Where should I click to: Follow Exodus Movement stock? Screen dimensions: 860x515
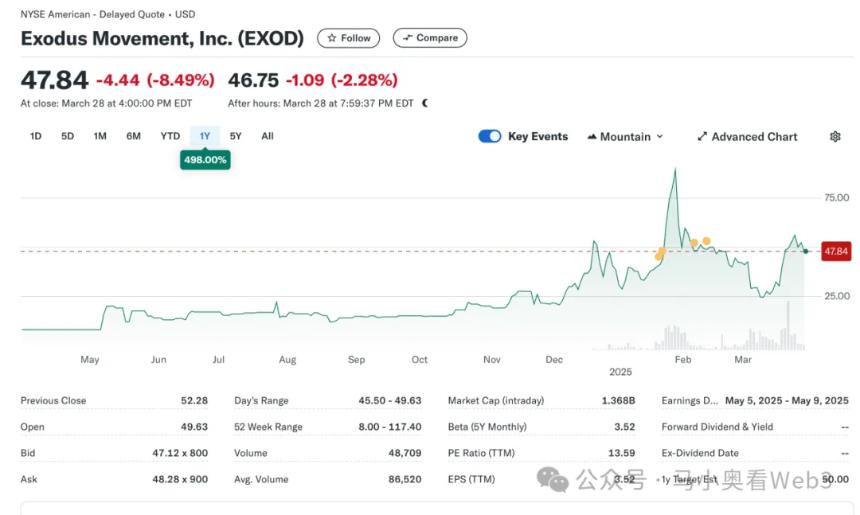pyautogui.click(x=348, y=38)
